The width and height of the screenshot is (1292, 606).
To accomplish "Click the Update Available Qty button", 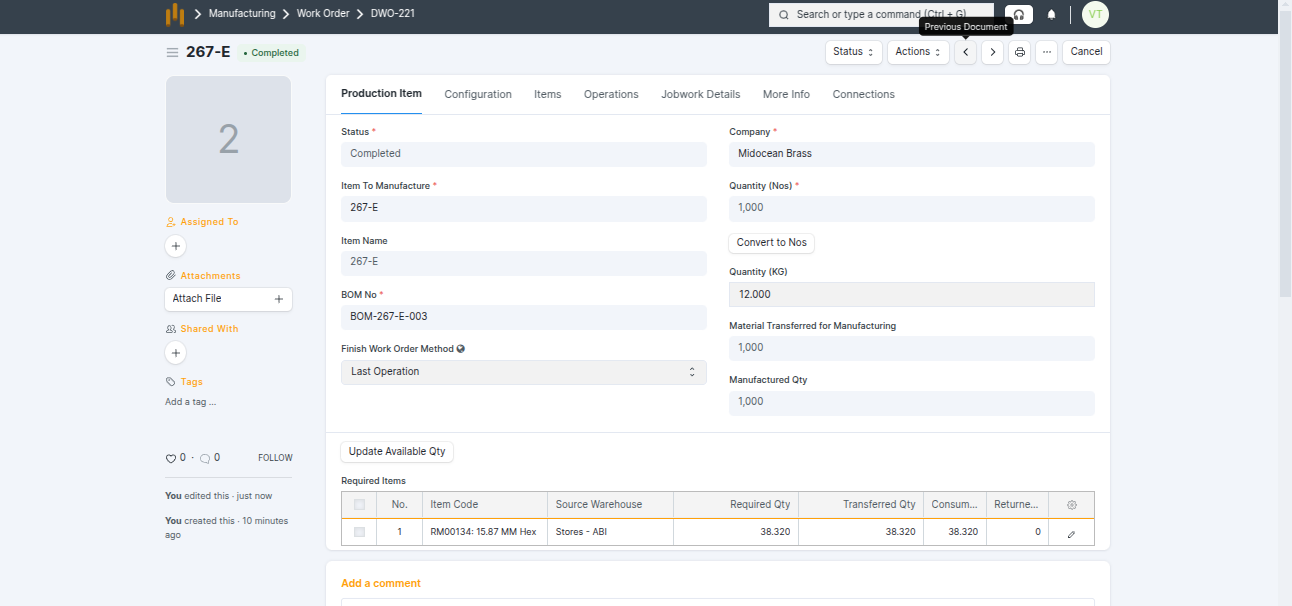I will [397, 452].
